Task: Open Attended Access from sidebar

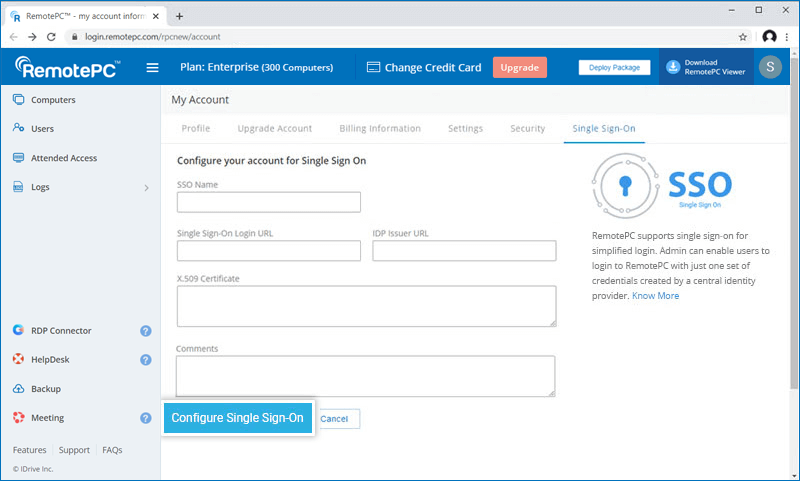Action: point(63,158)
